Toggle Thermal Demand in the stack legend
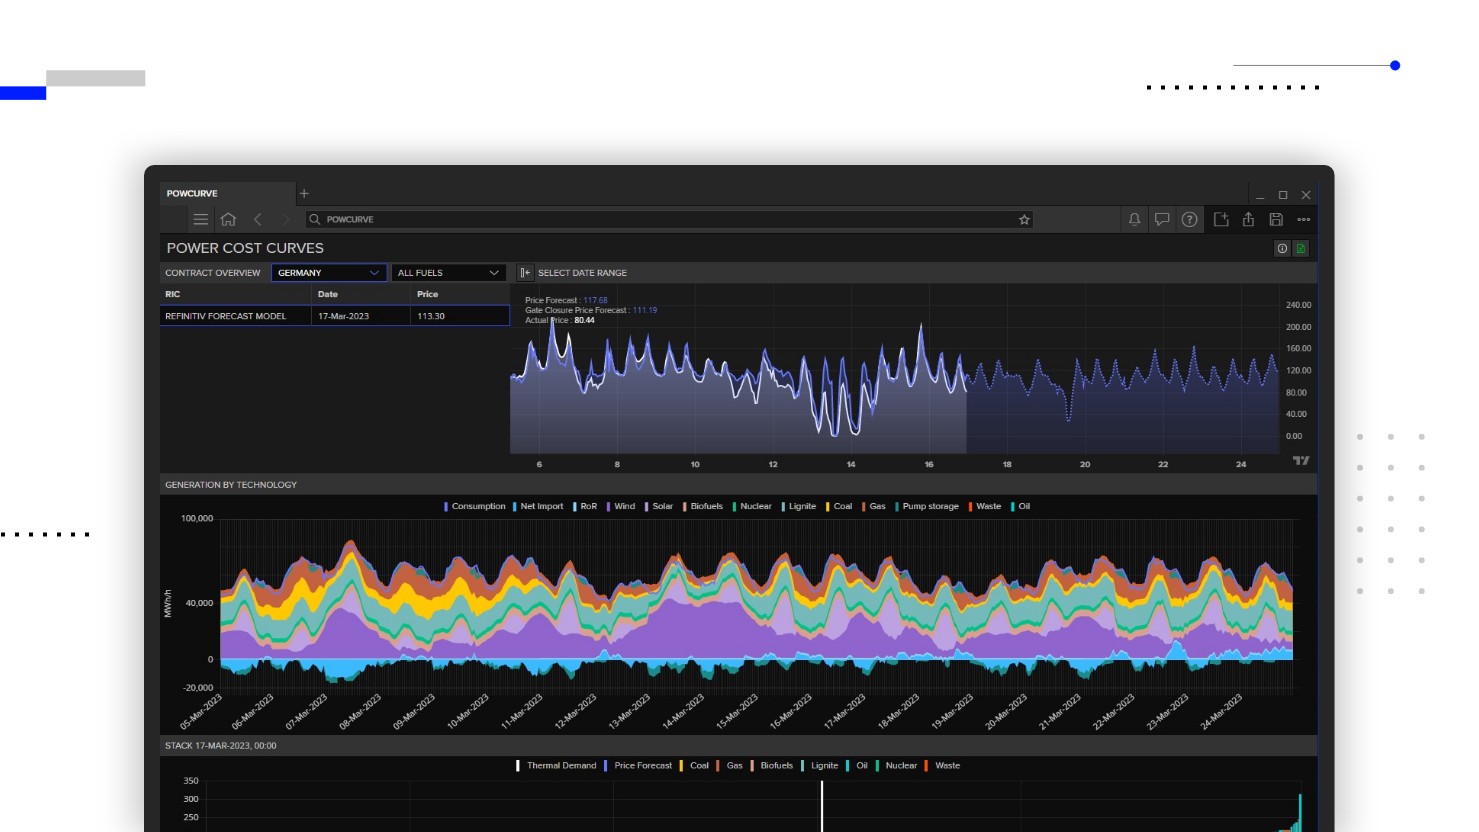Screen dimensions: 1479x832 (560, 766)
